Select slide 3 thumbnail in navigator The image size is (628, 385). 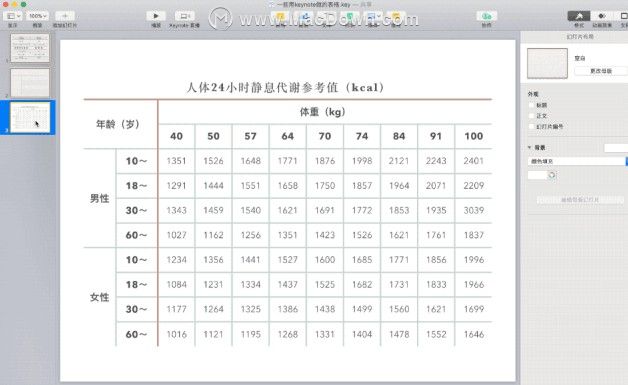pos(30,117)
